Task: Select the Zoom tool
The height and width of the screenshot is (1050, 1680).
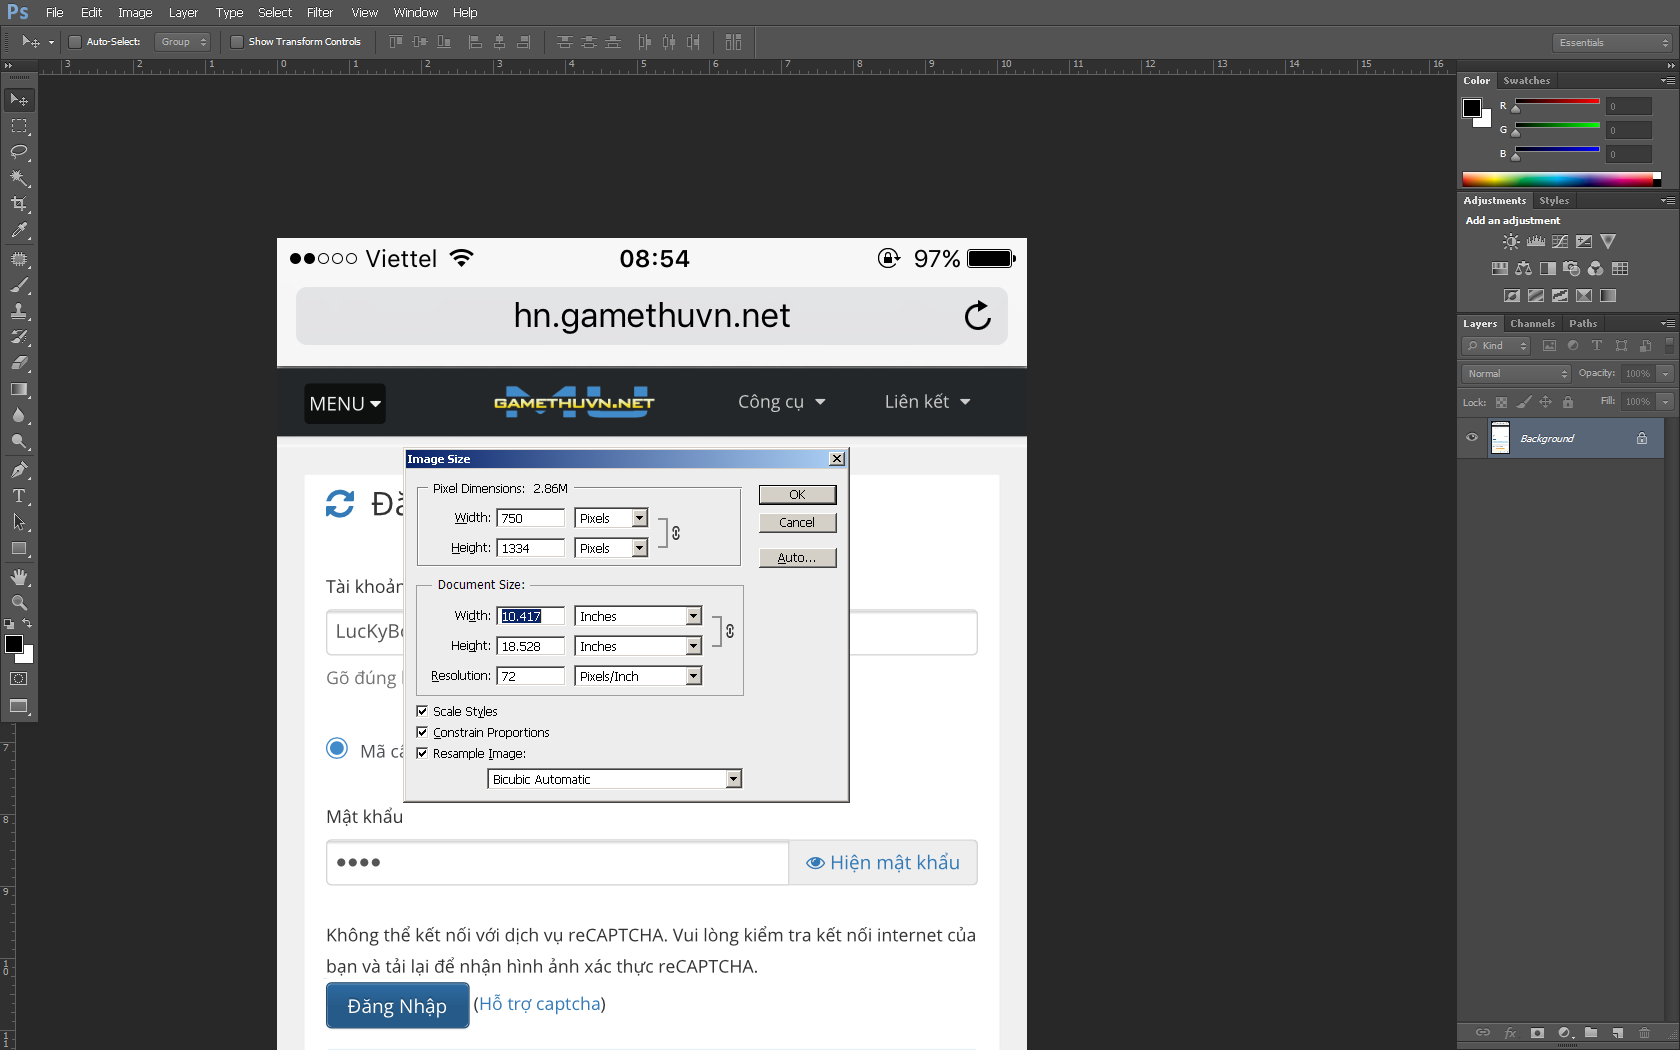Action: point(19,603)
